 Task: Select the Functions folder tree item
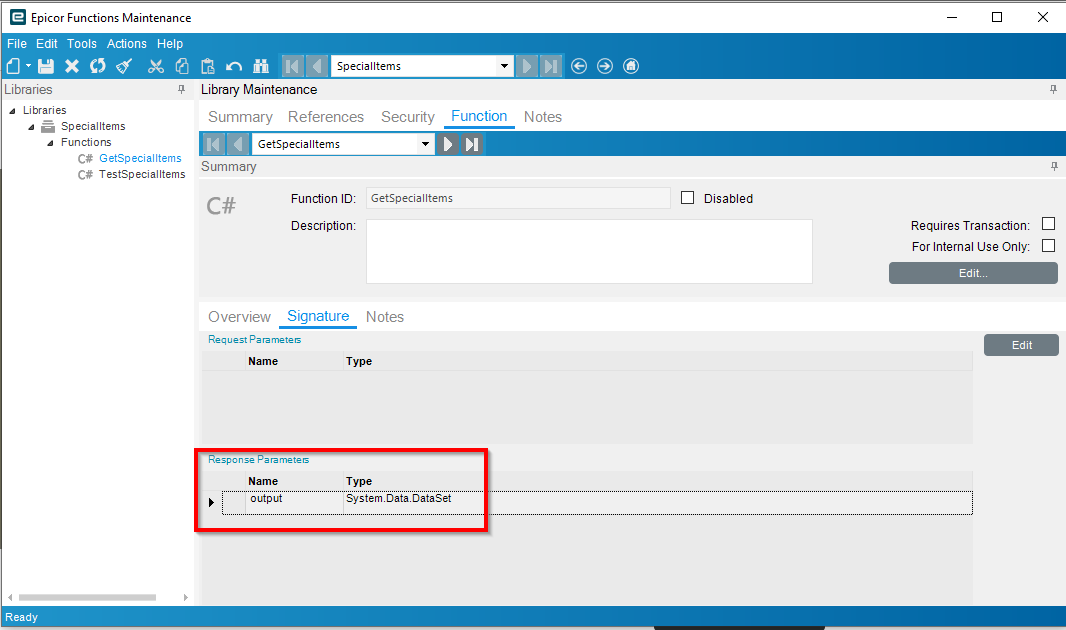[x=86, y=142]
